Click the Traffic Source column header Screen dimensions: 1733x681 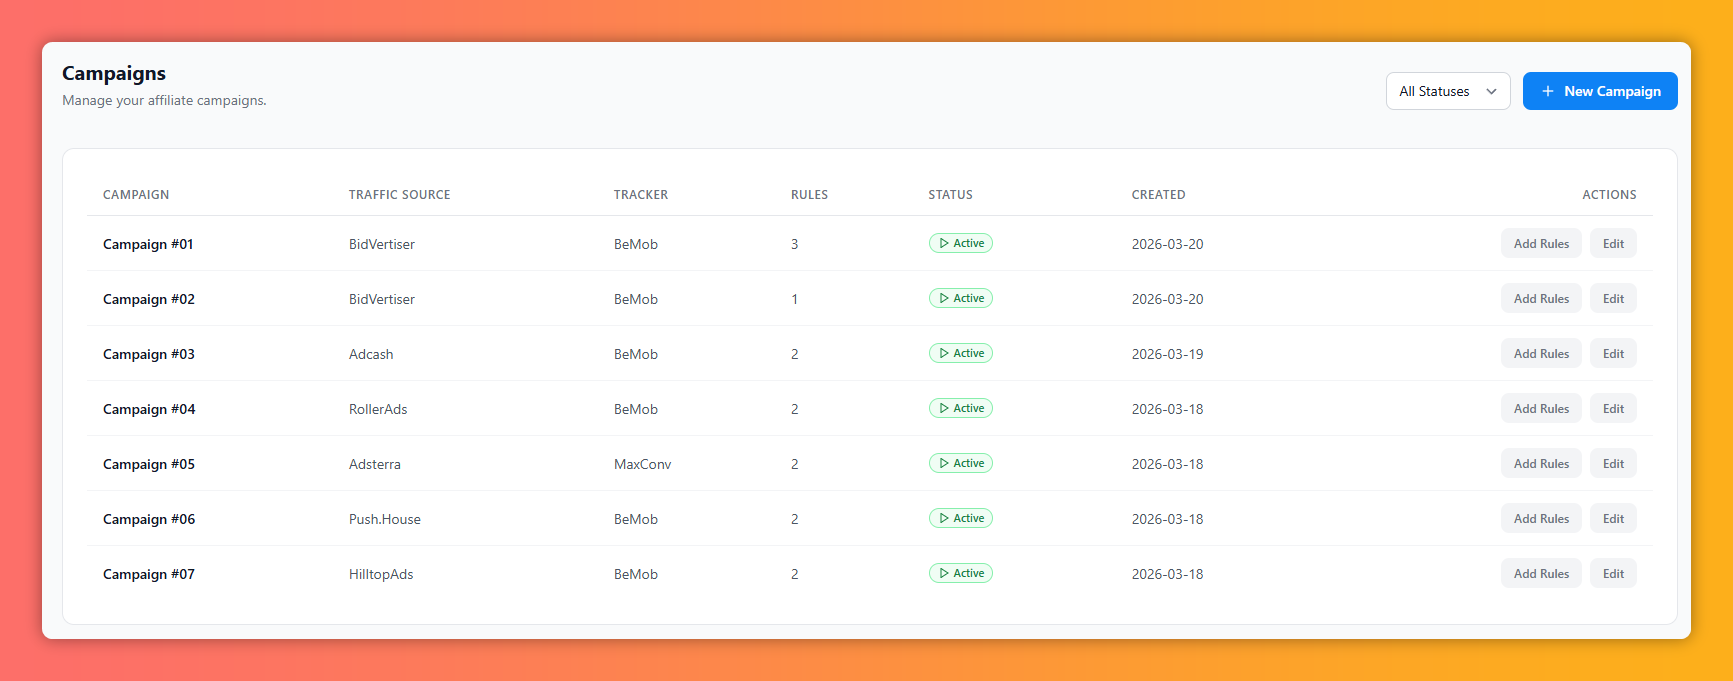(399, 195)
